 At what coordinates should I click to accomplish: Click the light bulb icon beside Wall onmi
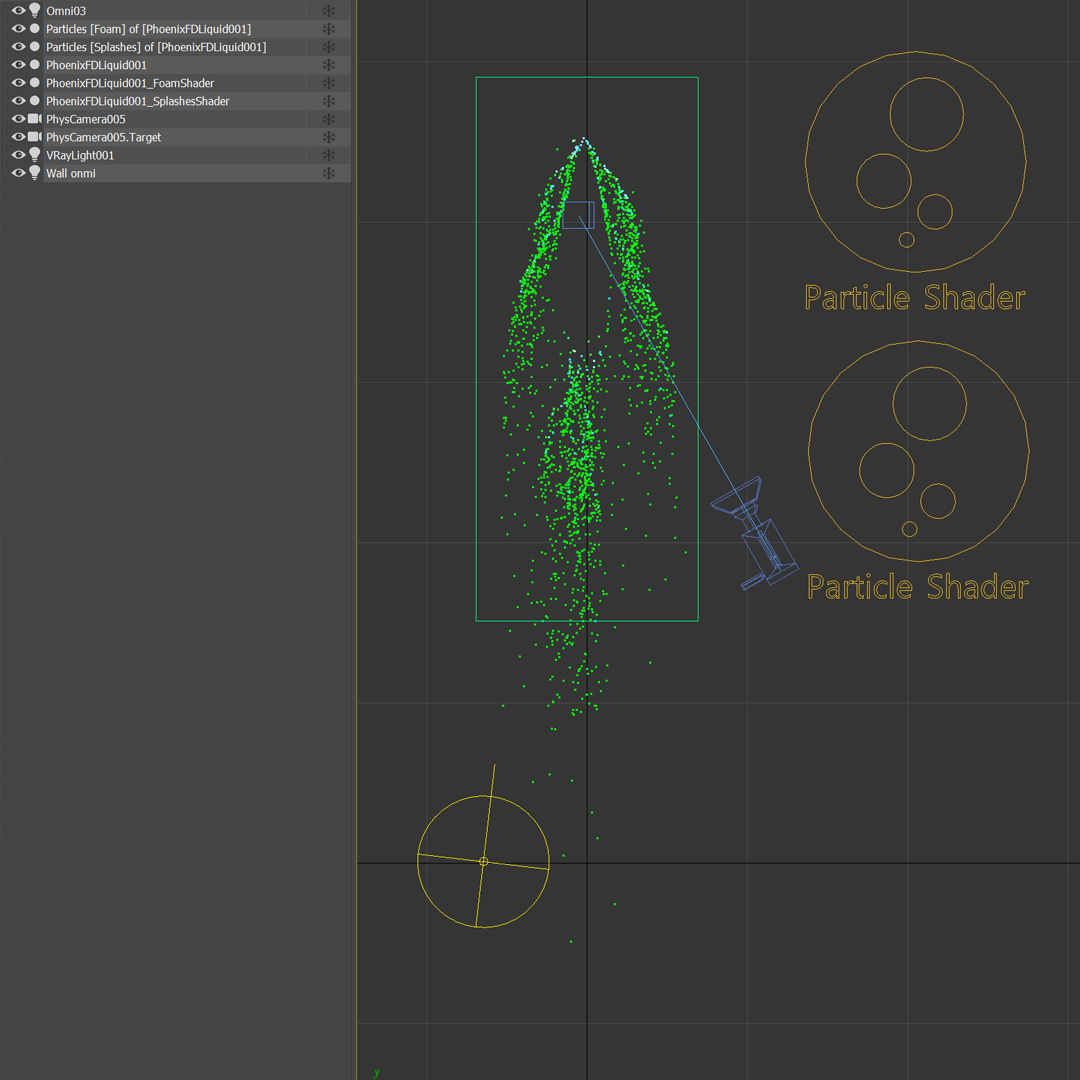(x=34, y=173)
